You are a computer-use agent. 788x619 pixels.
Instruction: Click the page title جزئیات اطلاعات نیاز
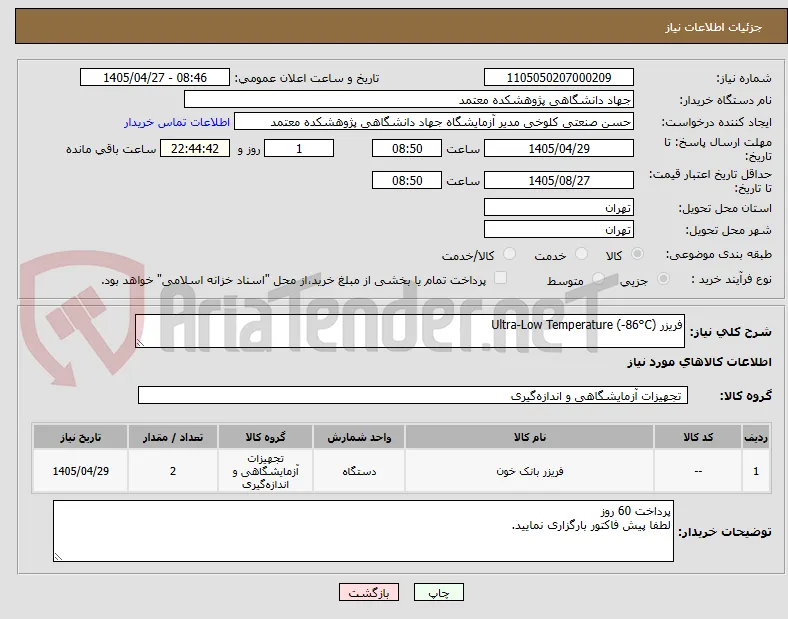[x=714, y=27]
